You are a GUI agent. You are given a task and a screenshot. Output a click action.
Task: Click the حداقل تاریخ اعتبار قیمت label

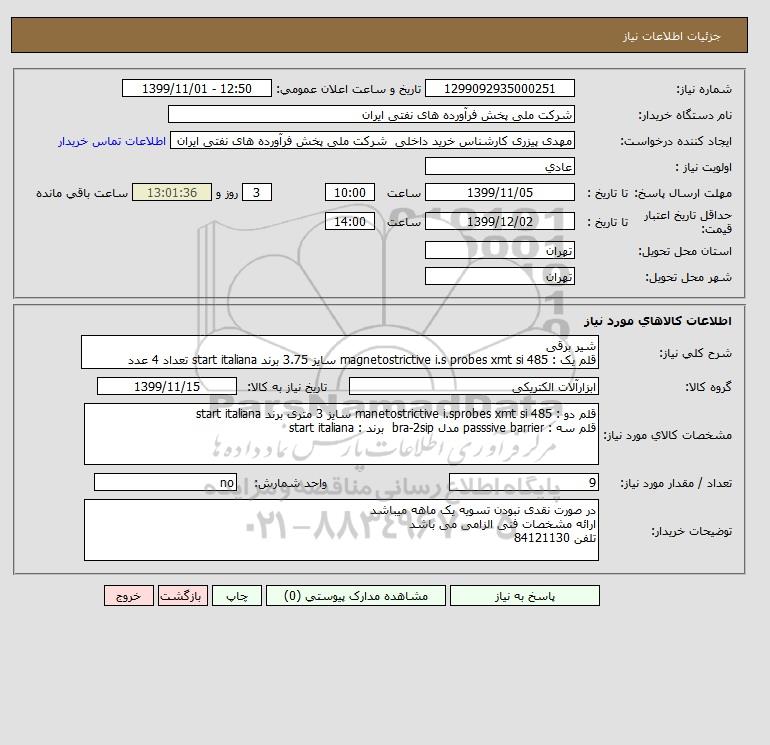coord(688,222)
